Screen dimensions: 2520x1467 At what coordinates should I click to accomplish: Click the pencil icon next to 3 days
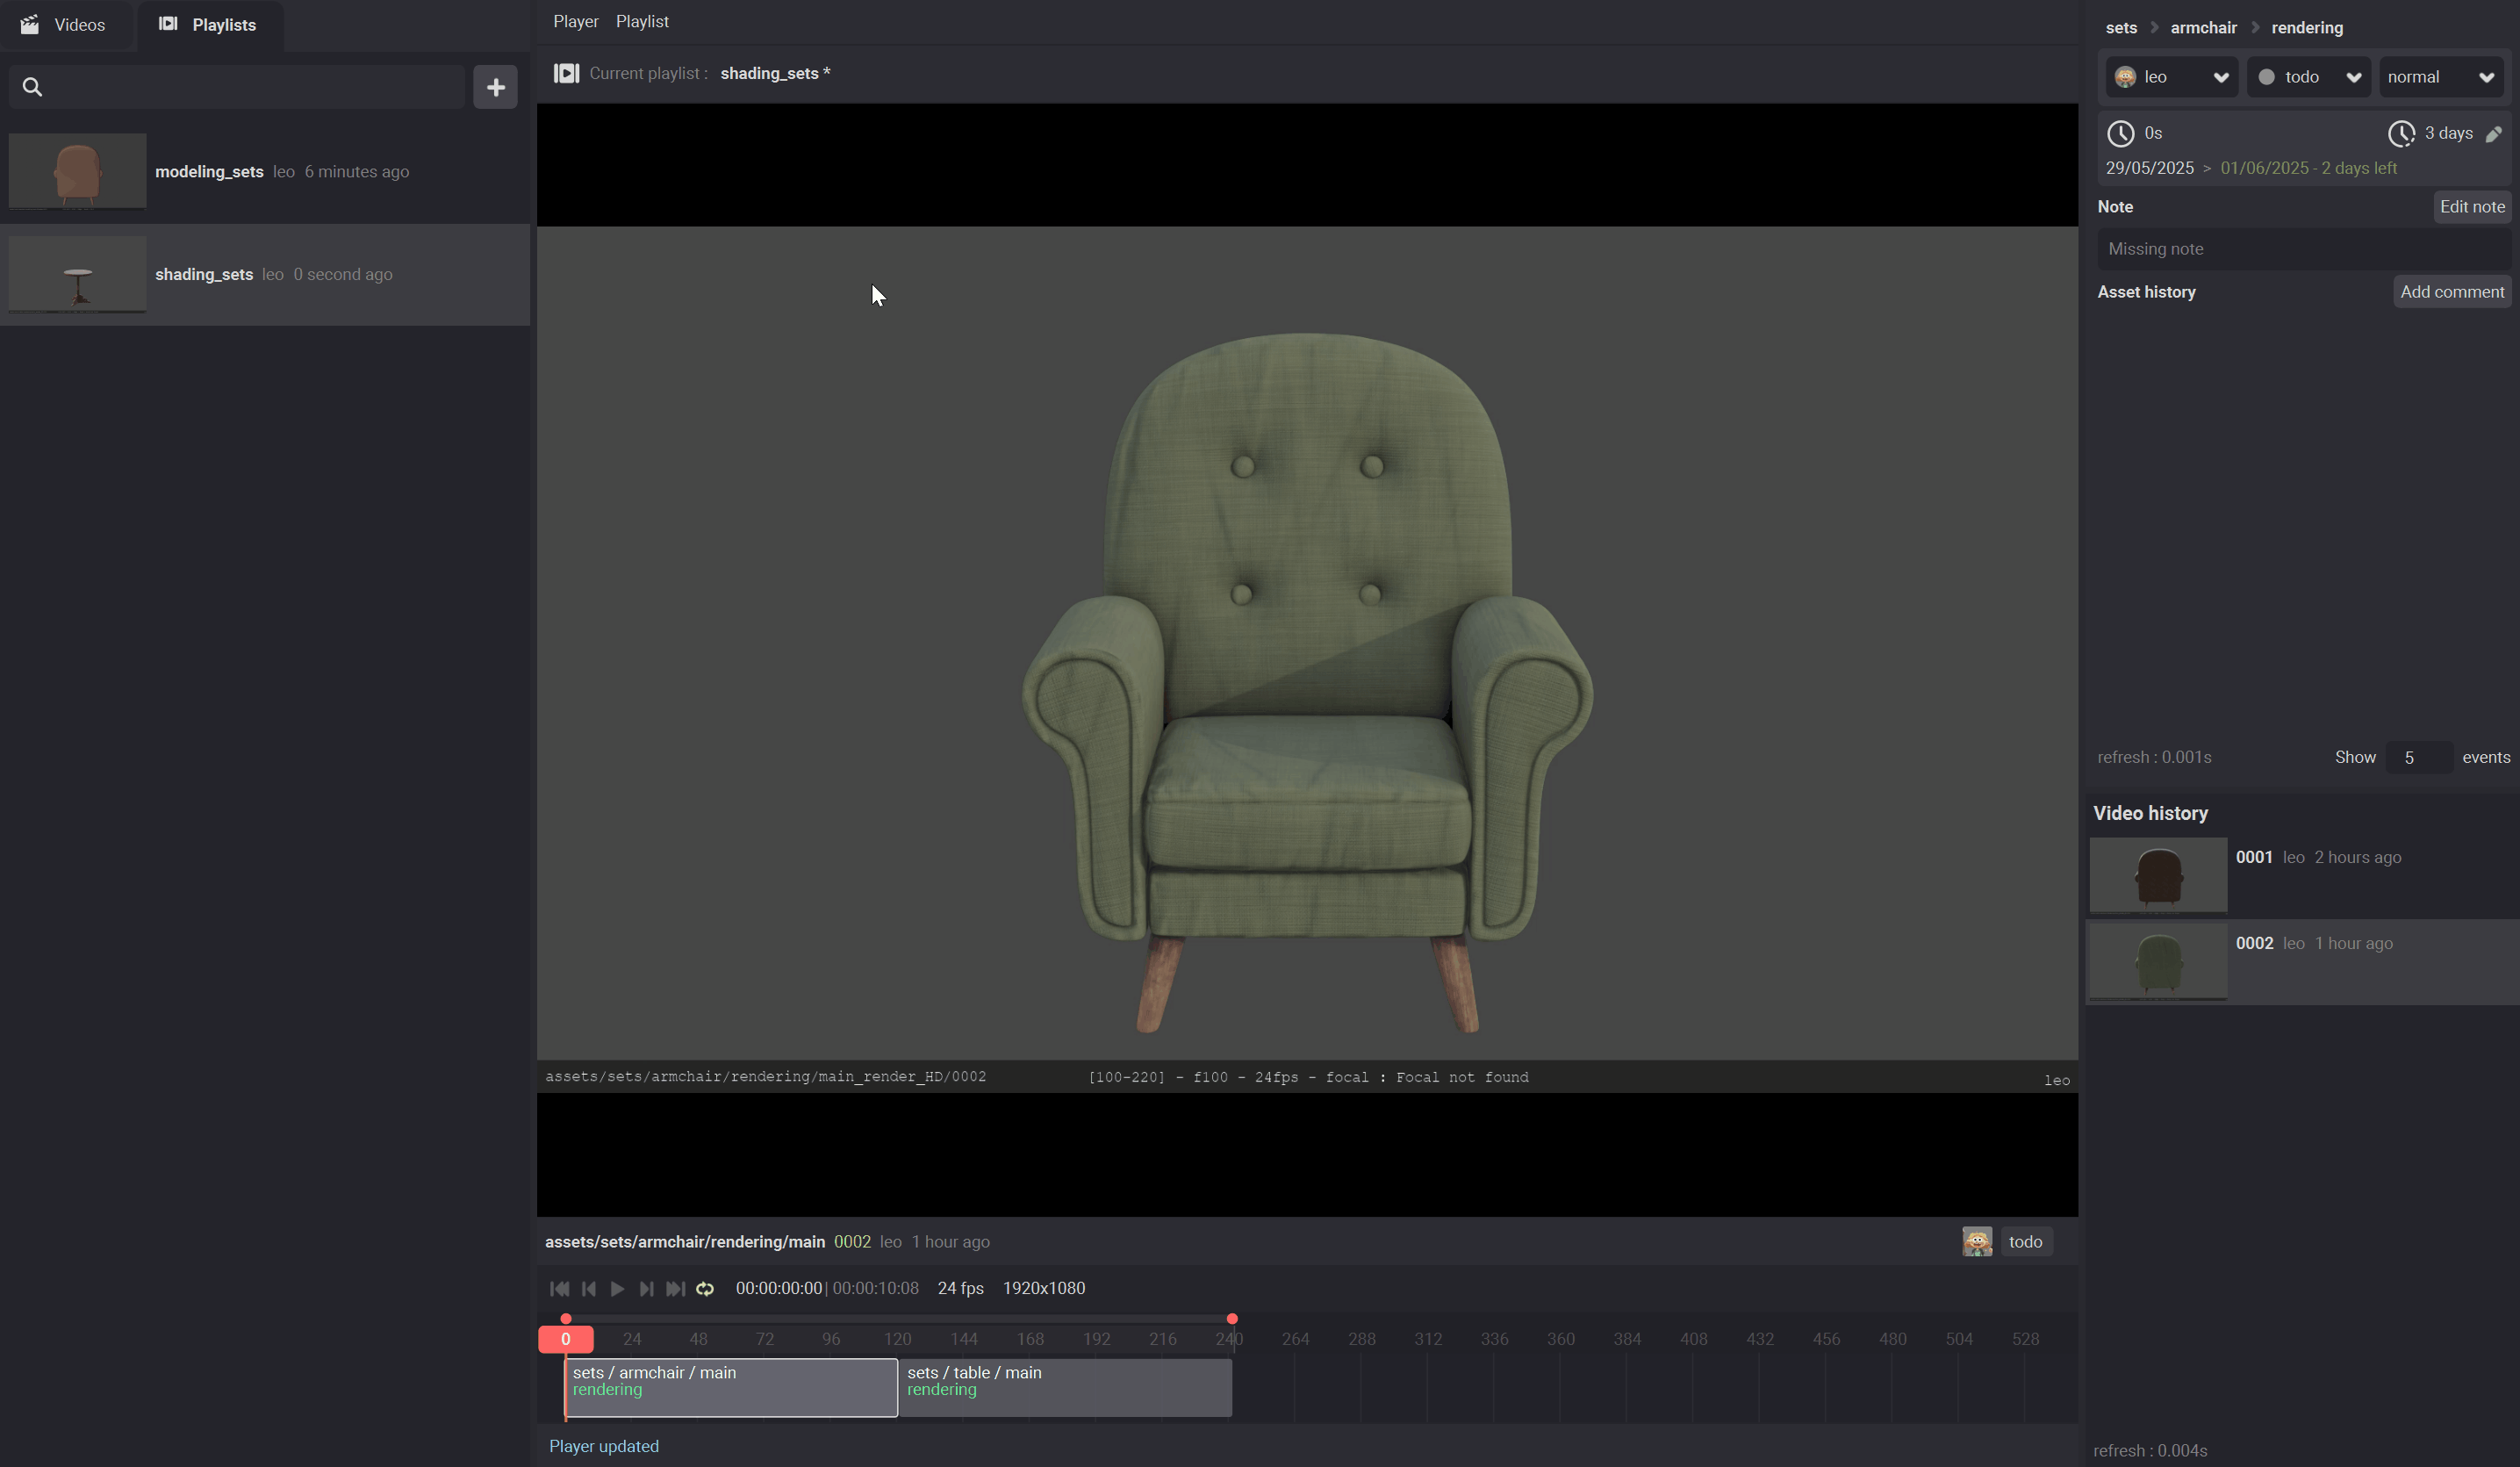(x=2493, y=134)
